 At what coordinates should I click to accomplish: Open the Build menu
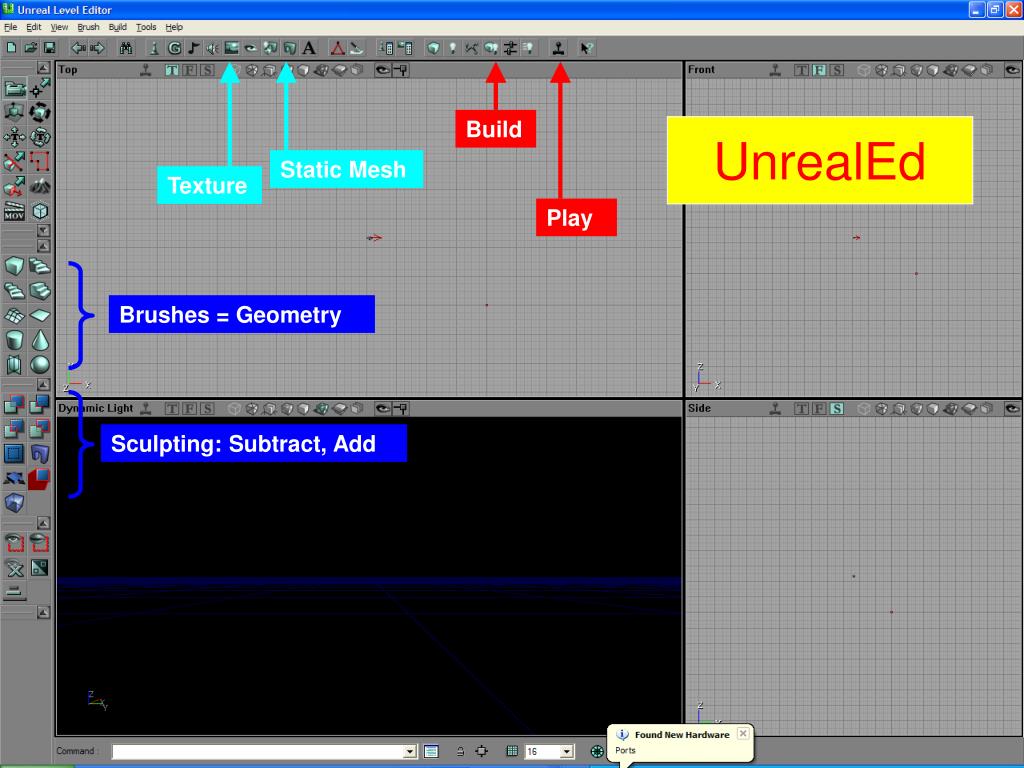click(118, 27)
